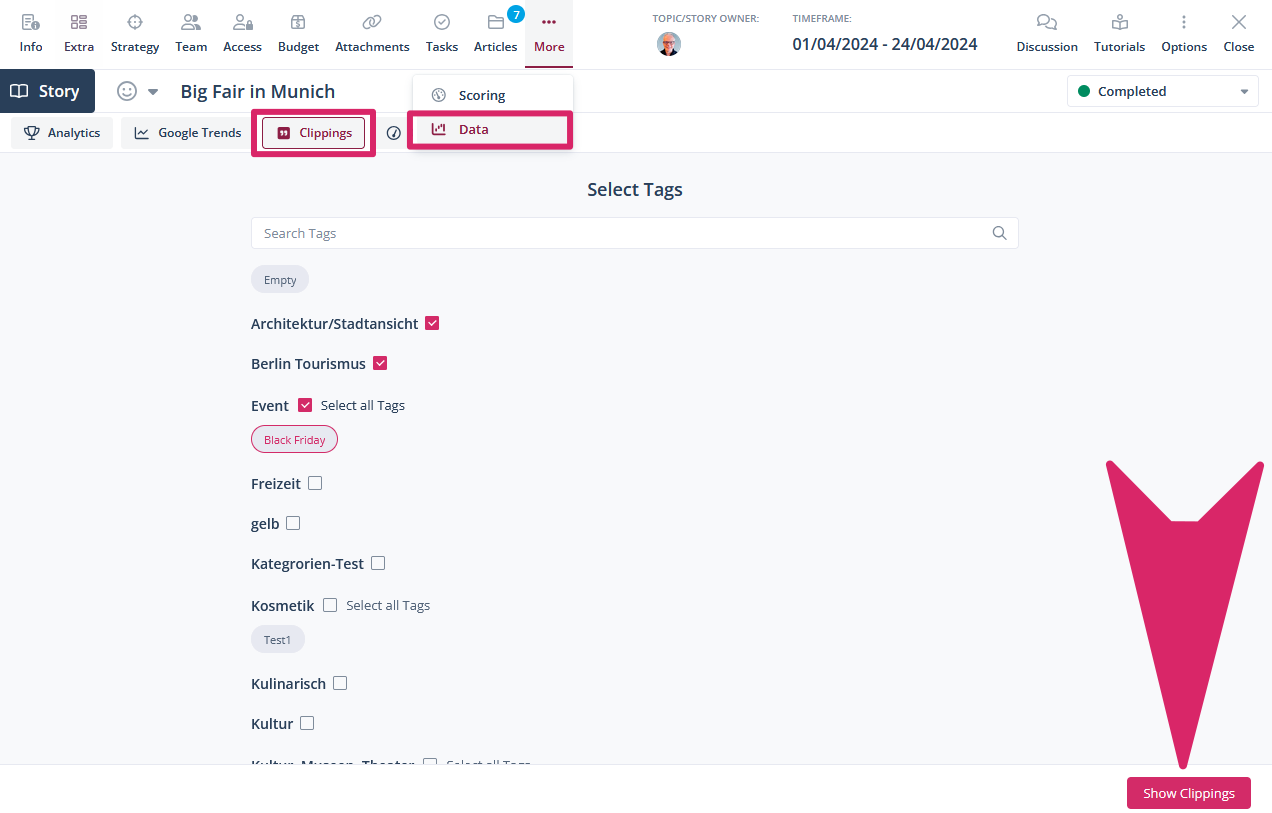Screen dimensions: 1272x813
Task: Click the Show Clippings button
Action: 1188,793
